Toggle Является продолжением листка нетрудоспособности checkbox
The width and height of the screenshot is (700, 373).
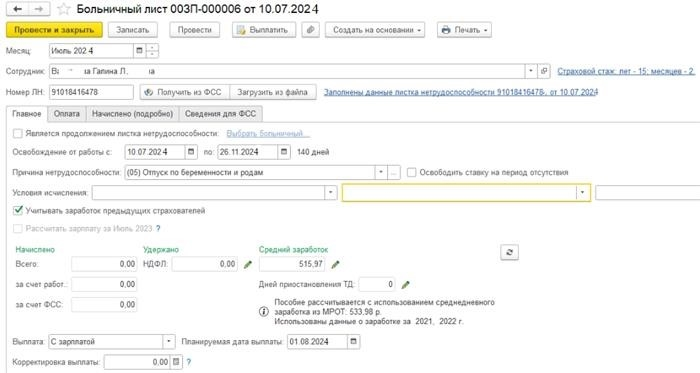(x=18, y=133)
